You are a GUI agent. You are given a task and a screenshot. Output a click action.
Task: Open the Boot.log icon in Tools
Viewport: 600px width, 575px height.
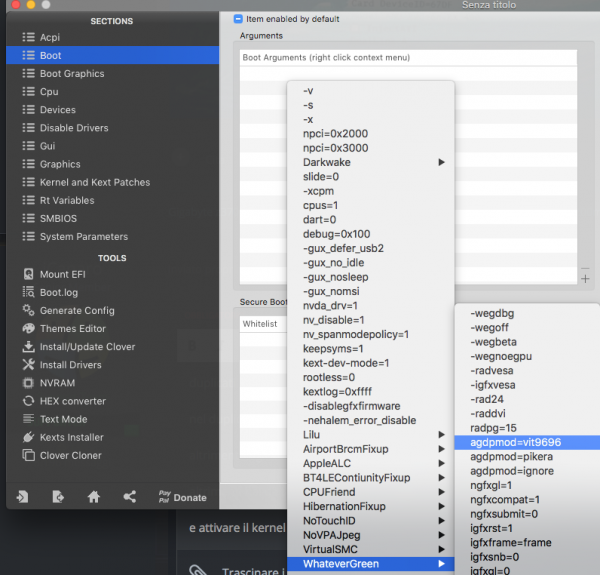click(28, 292)
